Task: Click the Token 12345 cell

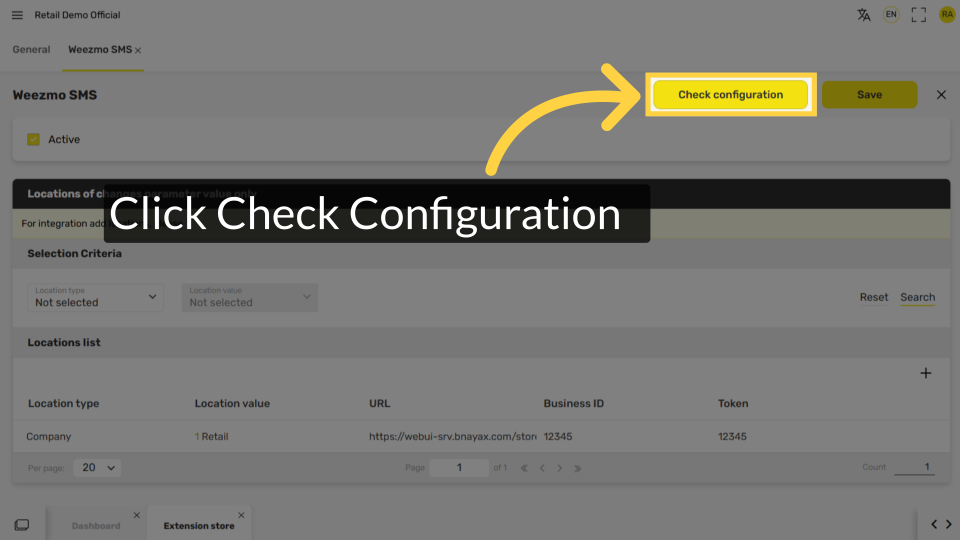Action: click(x=732, y=437)
